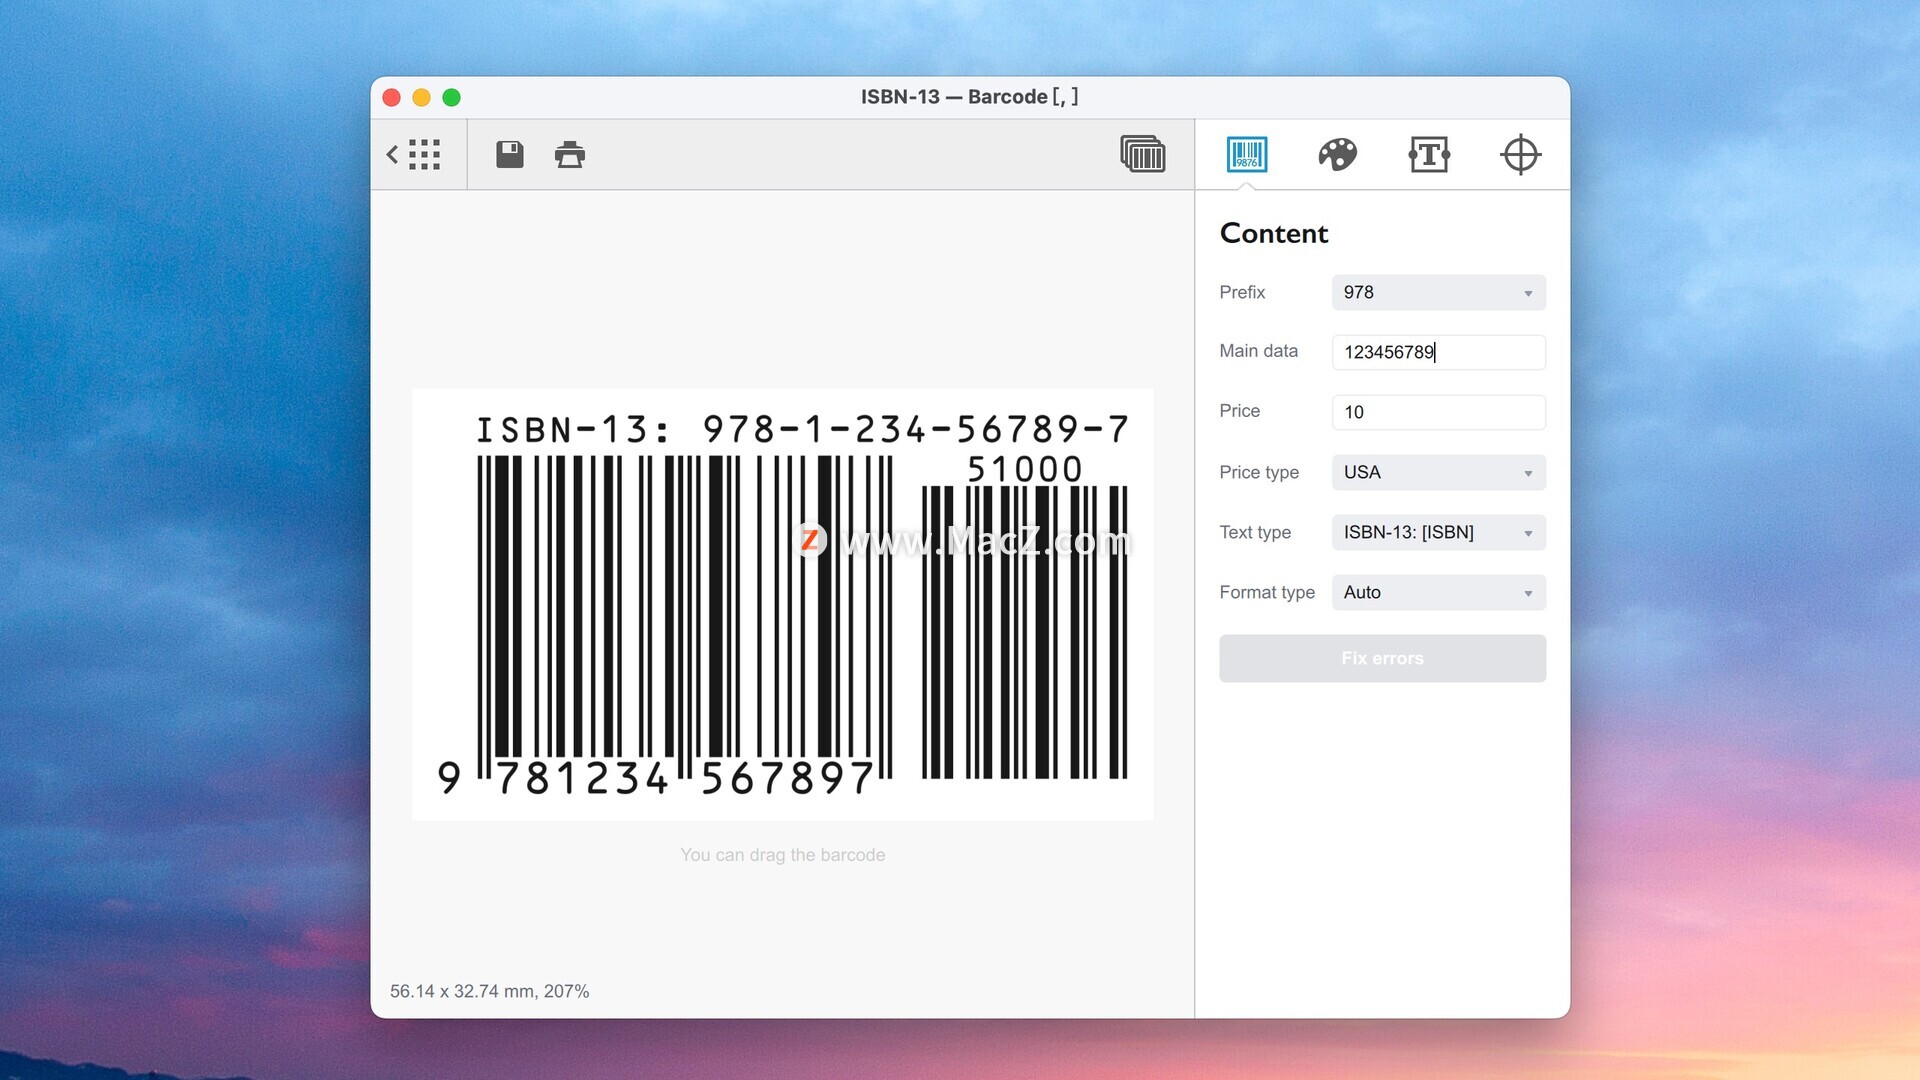
Task: Minimize the window with yellow button
Action: point(422,97)
